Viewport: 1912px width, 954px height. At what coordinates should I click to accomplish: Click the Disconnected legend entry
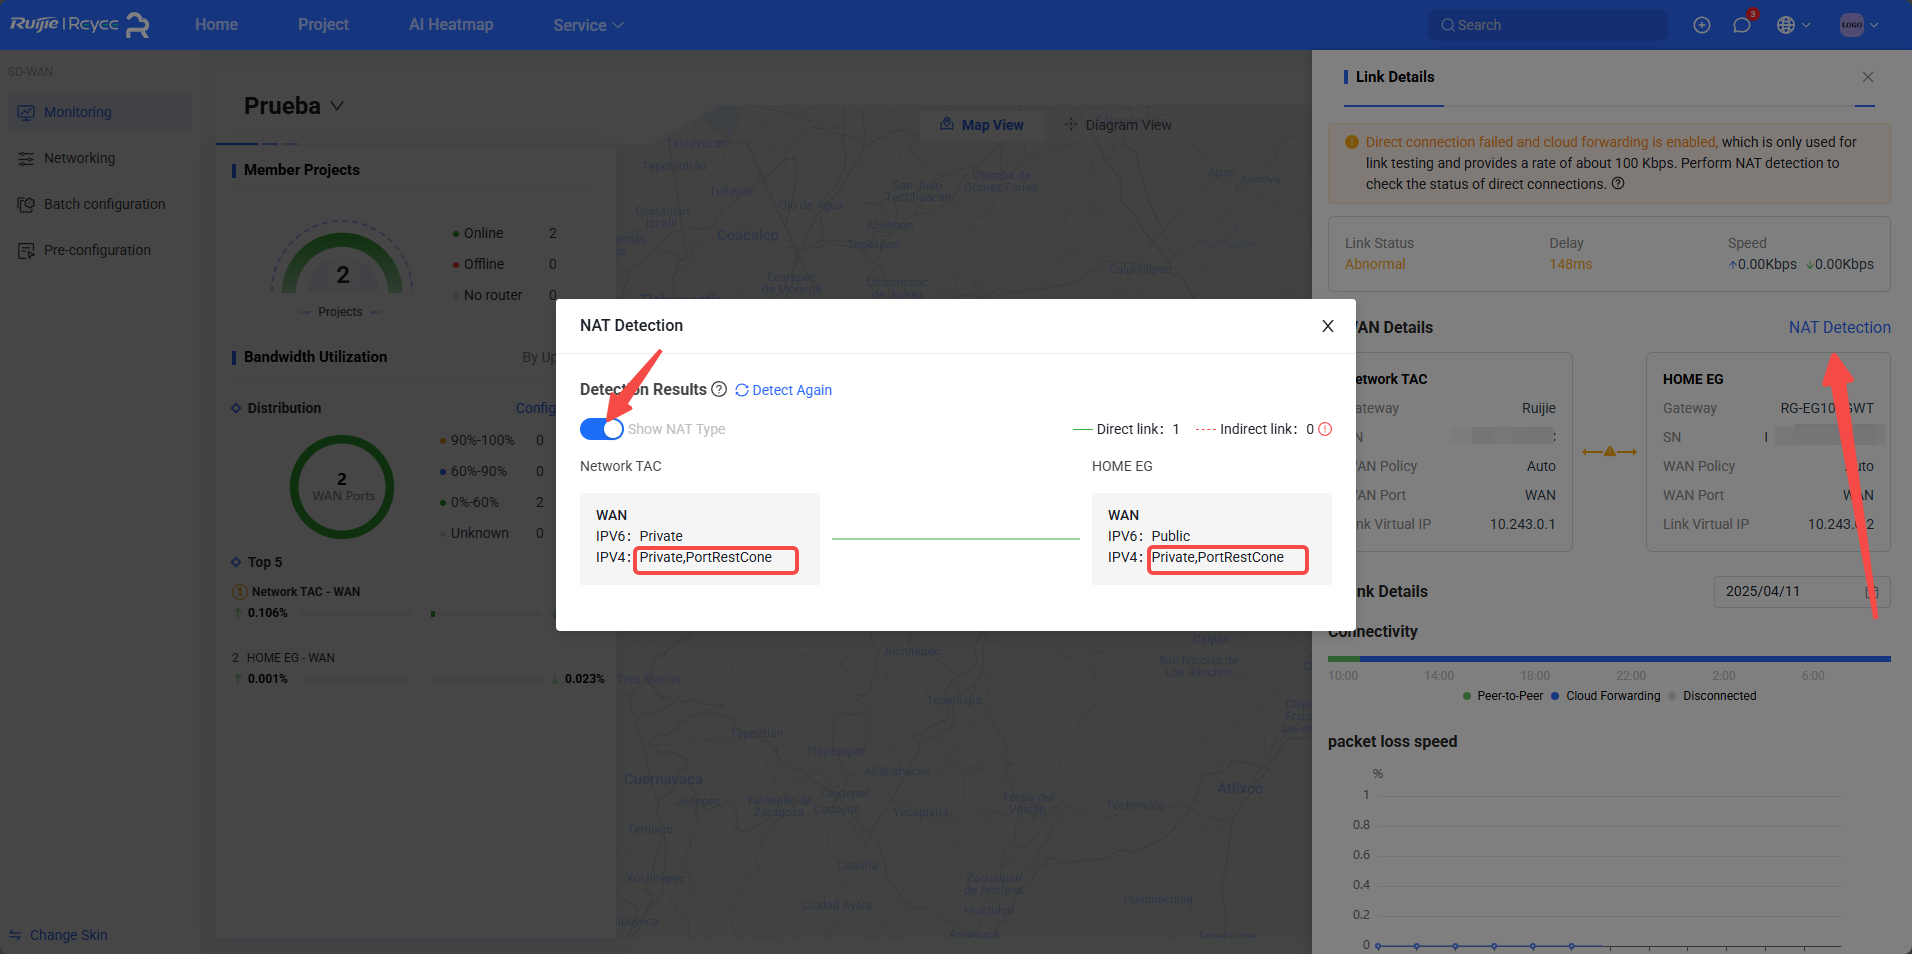[1712, 696]
